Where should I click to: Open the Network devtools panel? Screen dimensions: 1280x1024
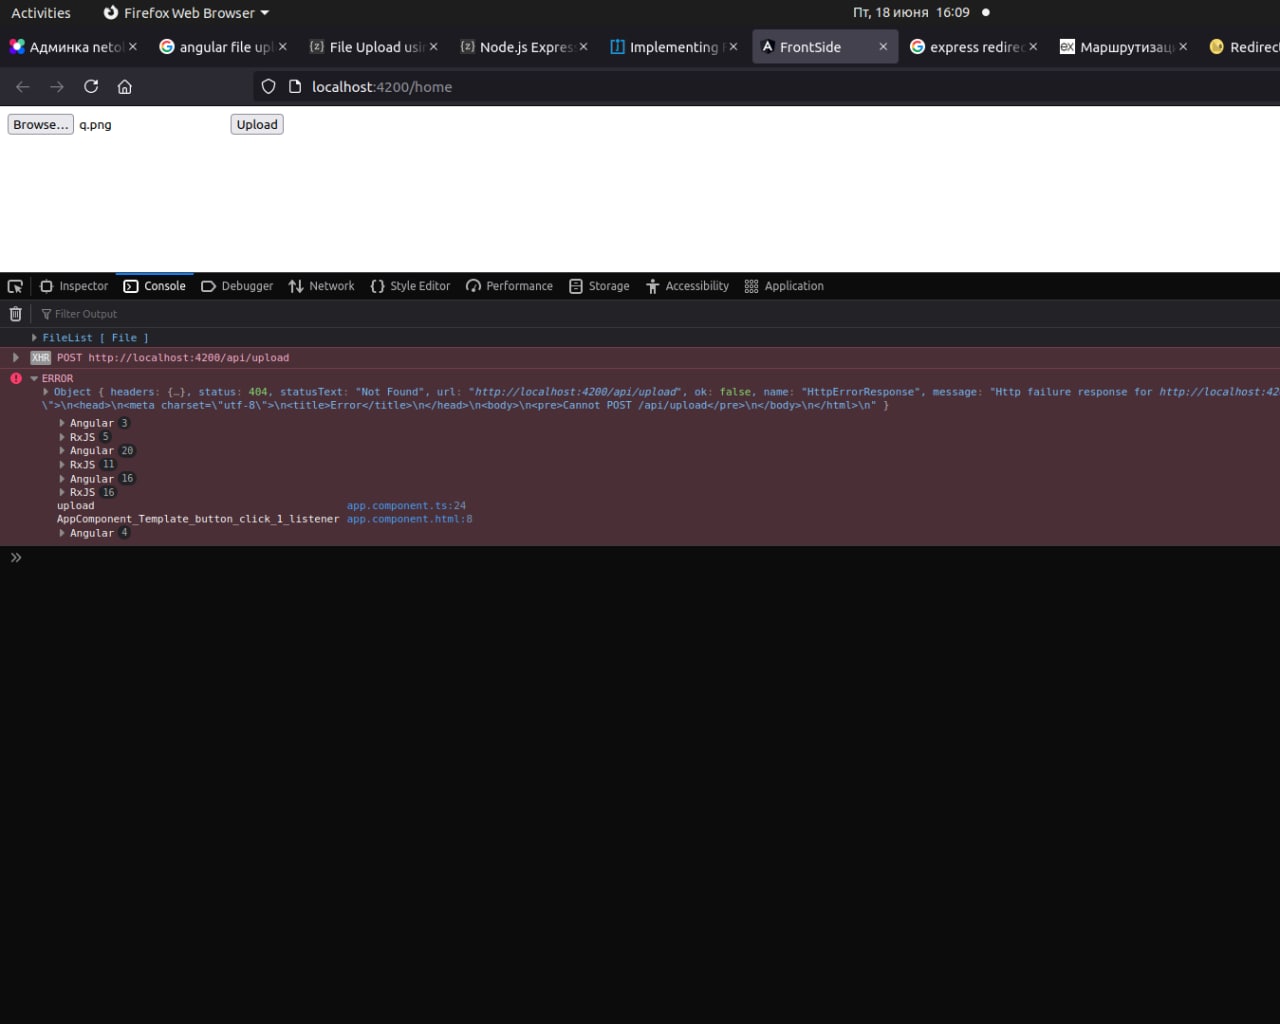(x=321, y=286)
